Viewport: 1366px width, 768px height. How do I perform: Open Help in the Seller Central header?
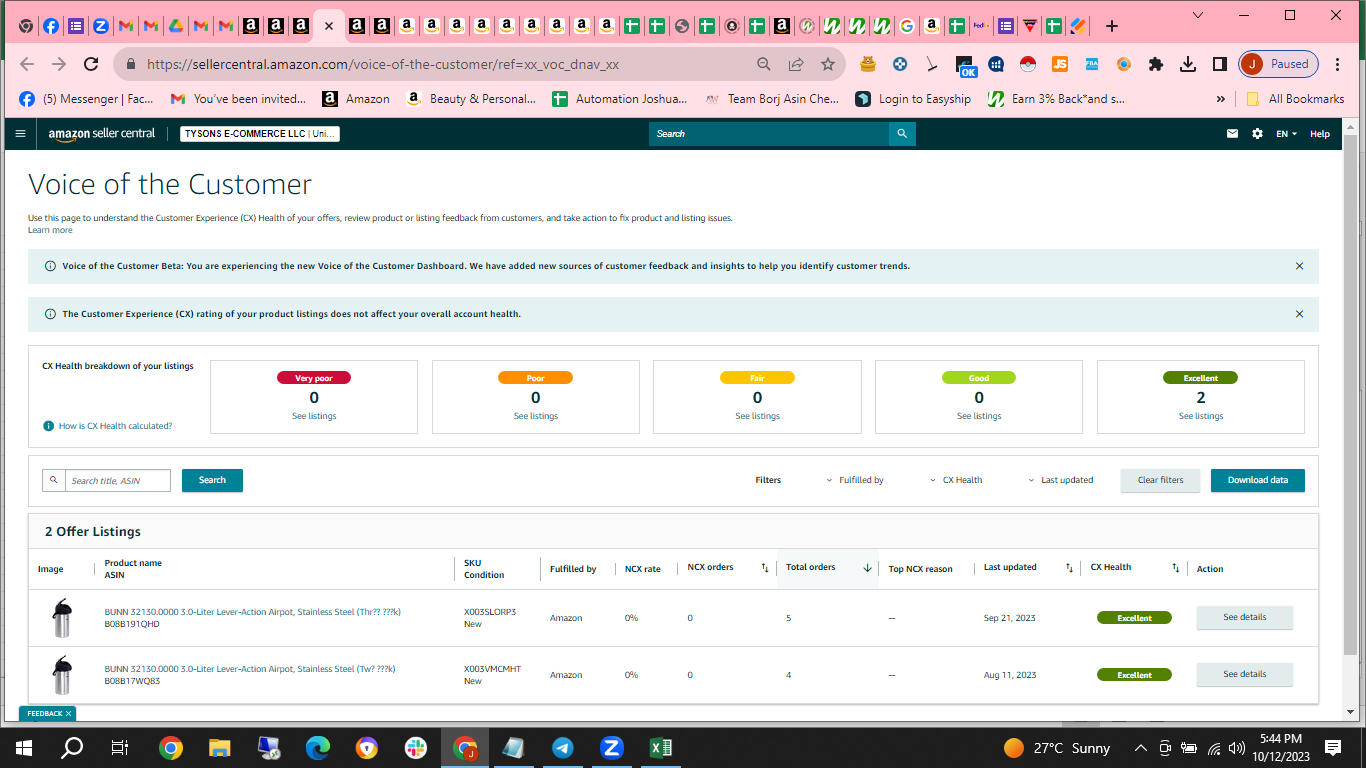(1320, 133)
